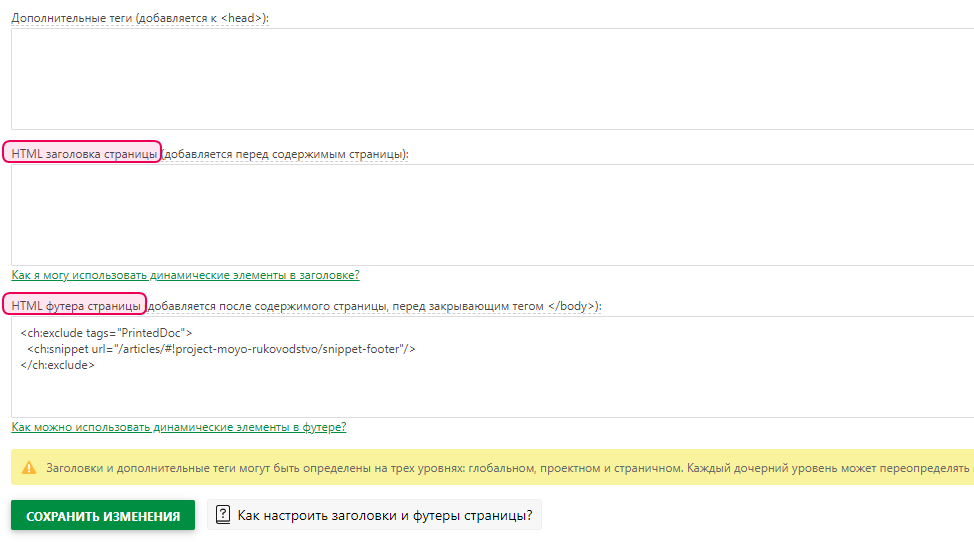Focus the Дополнительные теги text area

pyautogui.click(x=490, y=79)
